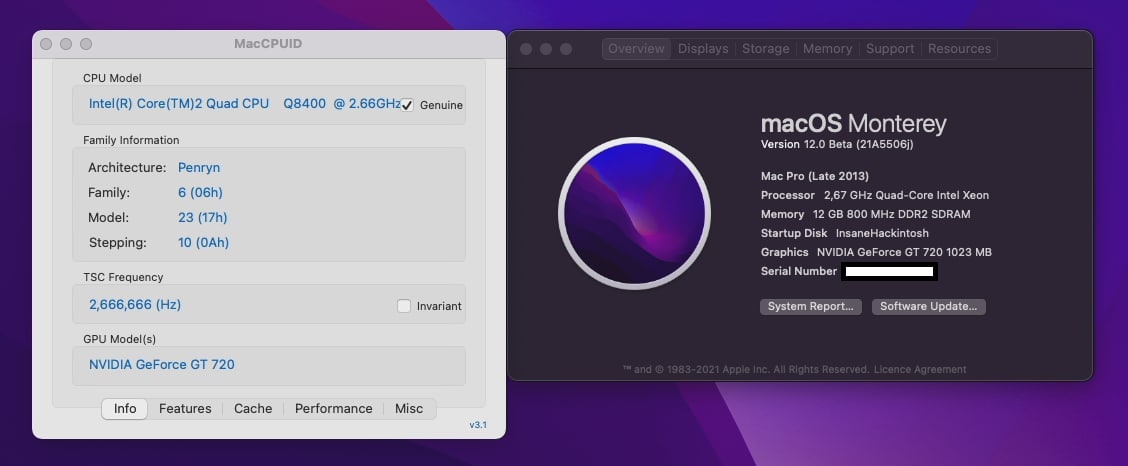This screenshot has height=466, width=1128.
Task: Click the Stepping value 10 (0Ah)
Action: [203, 242]
